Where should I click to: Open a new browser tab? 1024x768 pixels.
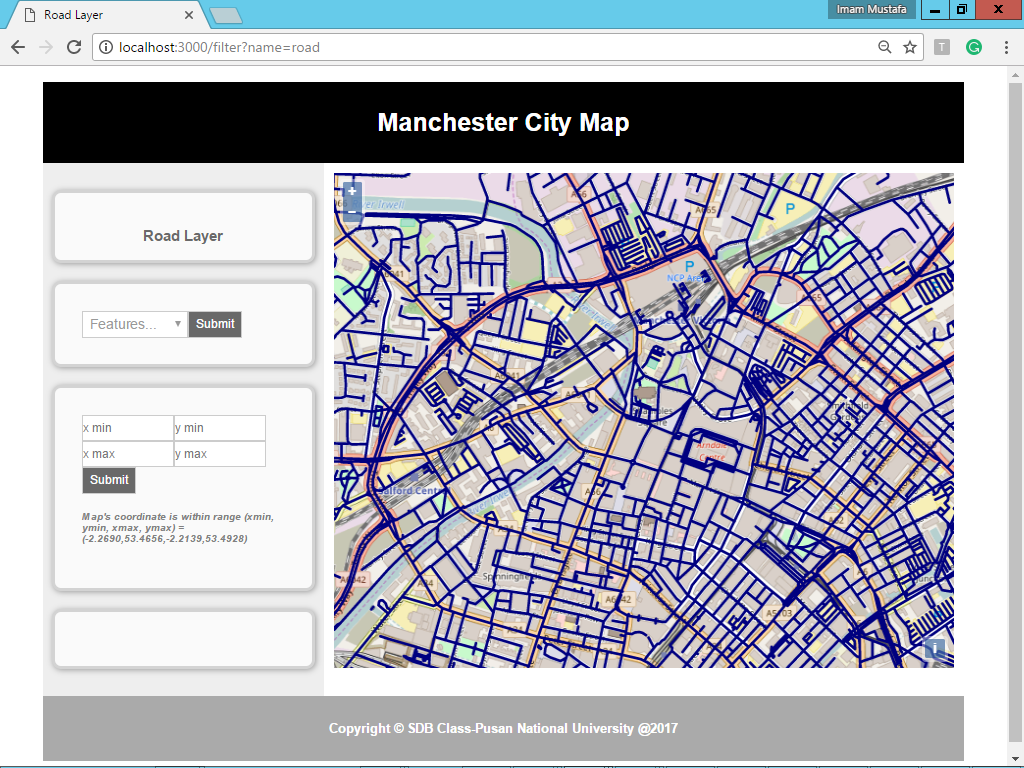227,16
